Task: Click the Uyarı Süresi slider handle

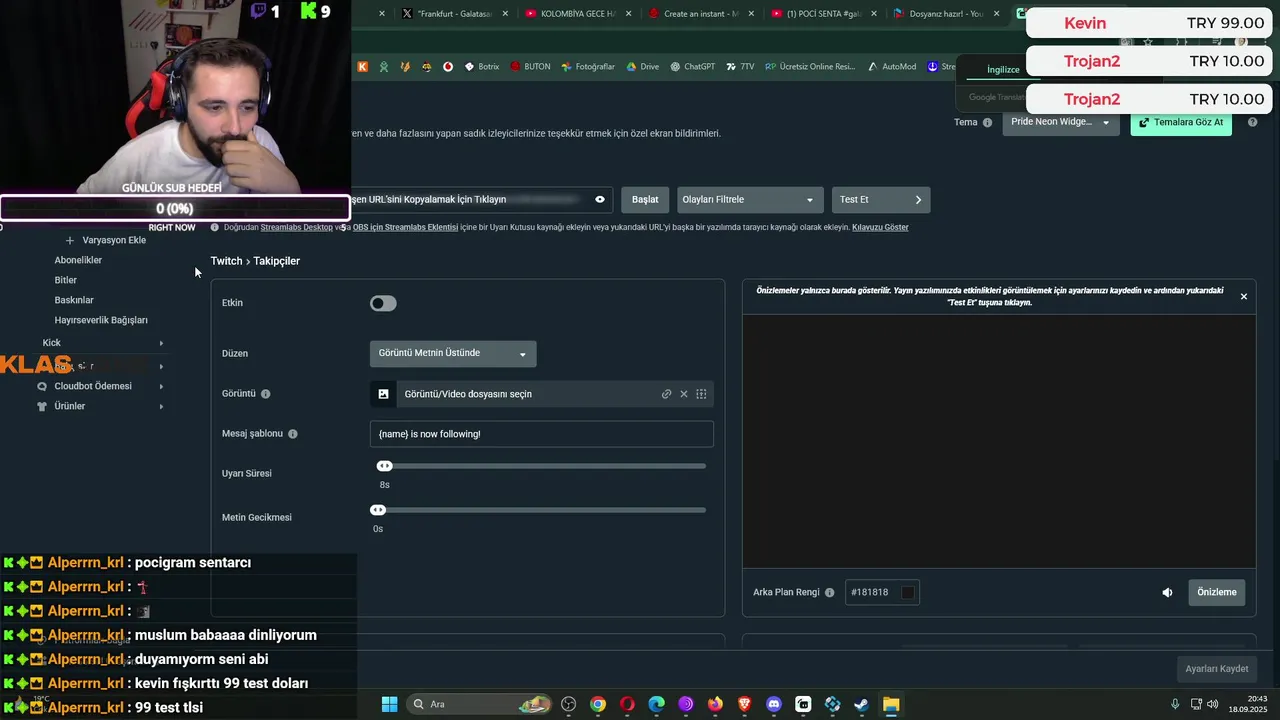Action: 384,466
